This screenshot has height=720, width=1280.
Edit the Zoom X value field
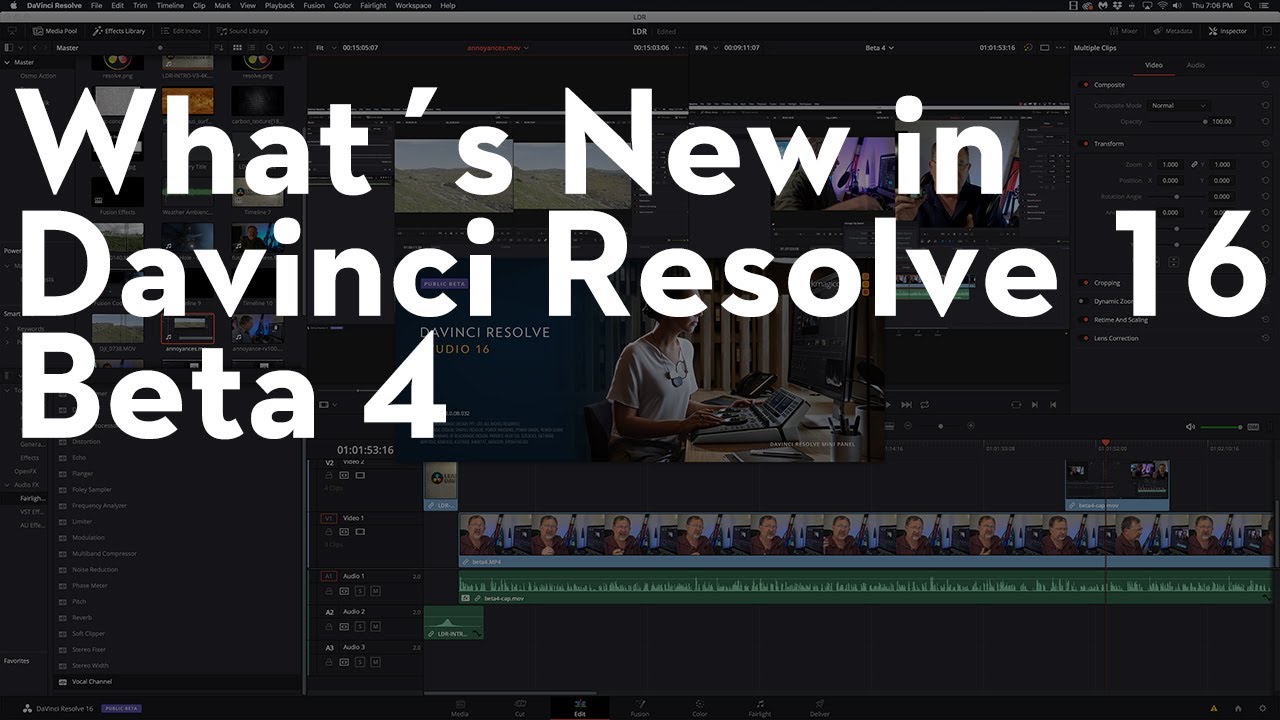coord(1170,164)
